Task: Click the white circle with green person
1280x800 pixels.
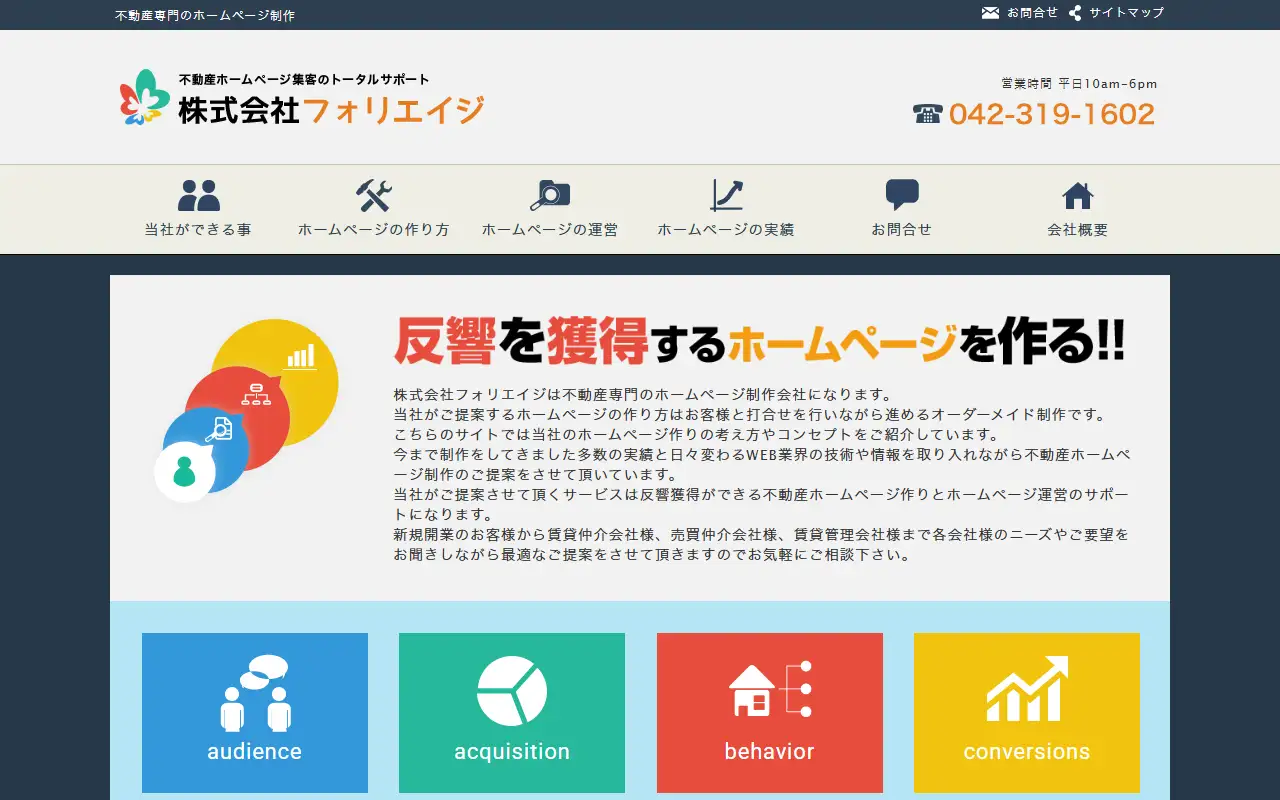Action: pyautogui.click(x=184, y=471)
